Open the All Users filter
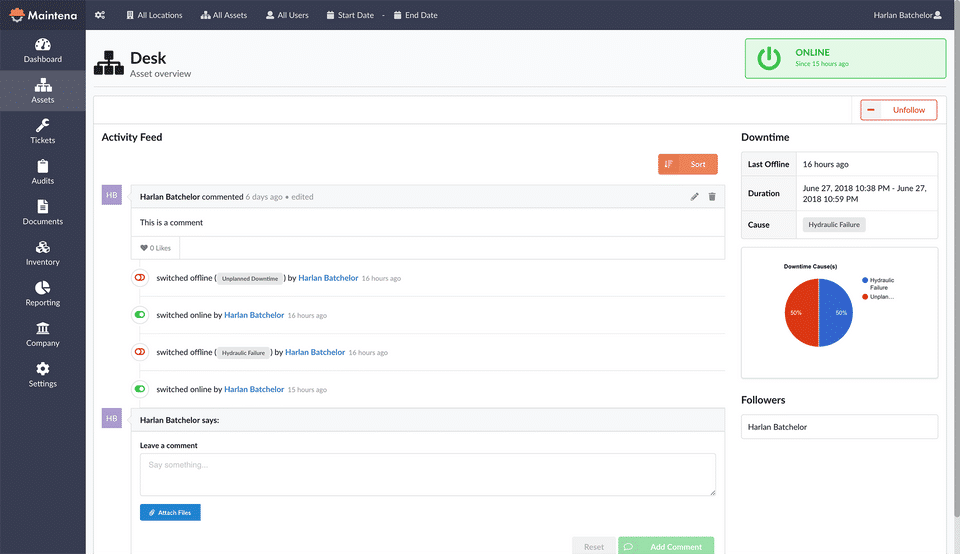 tap(287, 15)
